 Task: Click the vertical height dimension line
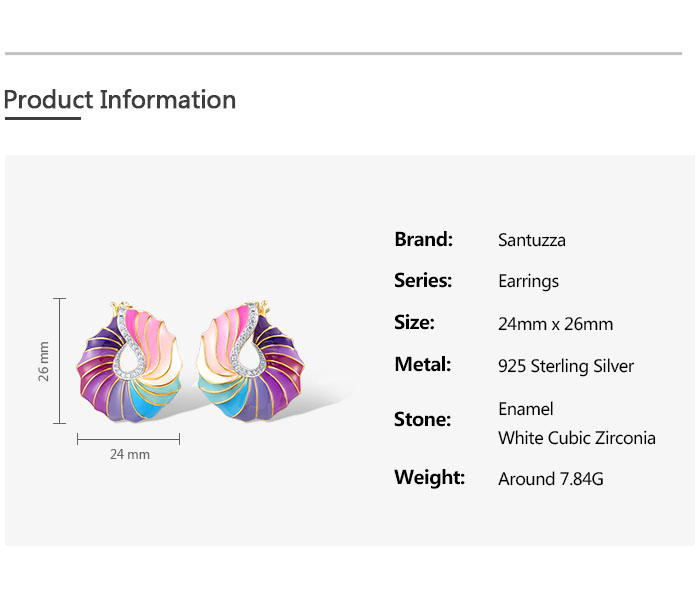point(60,361)
